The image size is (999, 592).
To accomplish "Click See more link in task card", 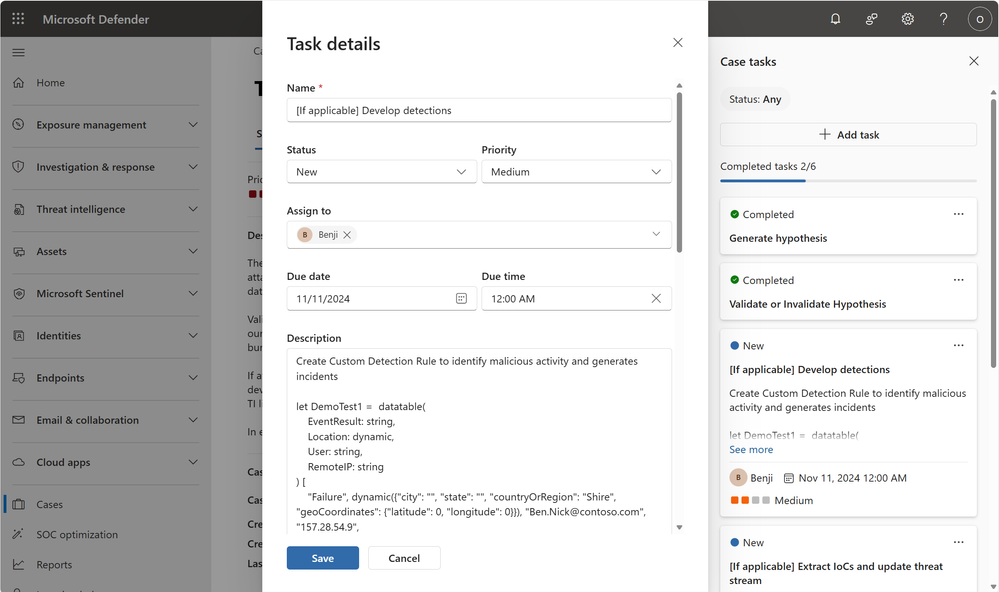I will pos(751,450).
